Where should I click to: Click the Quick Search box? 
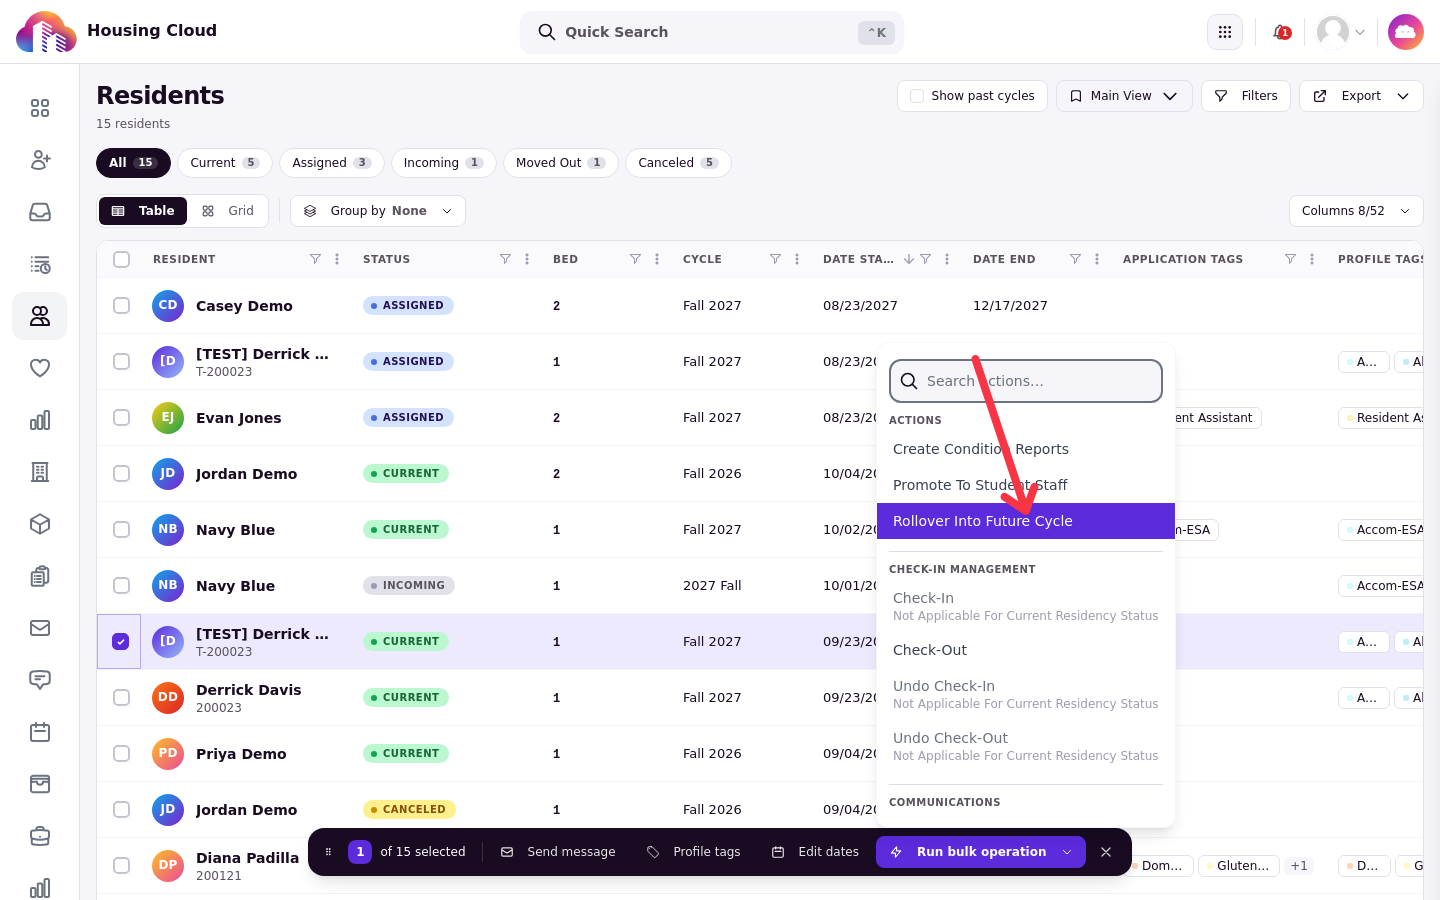[712, 32]
